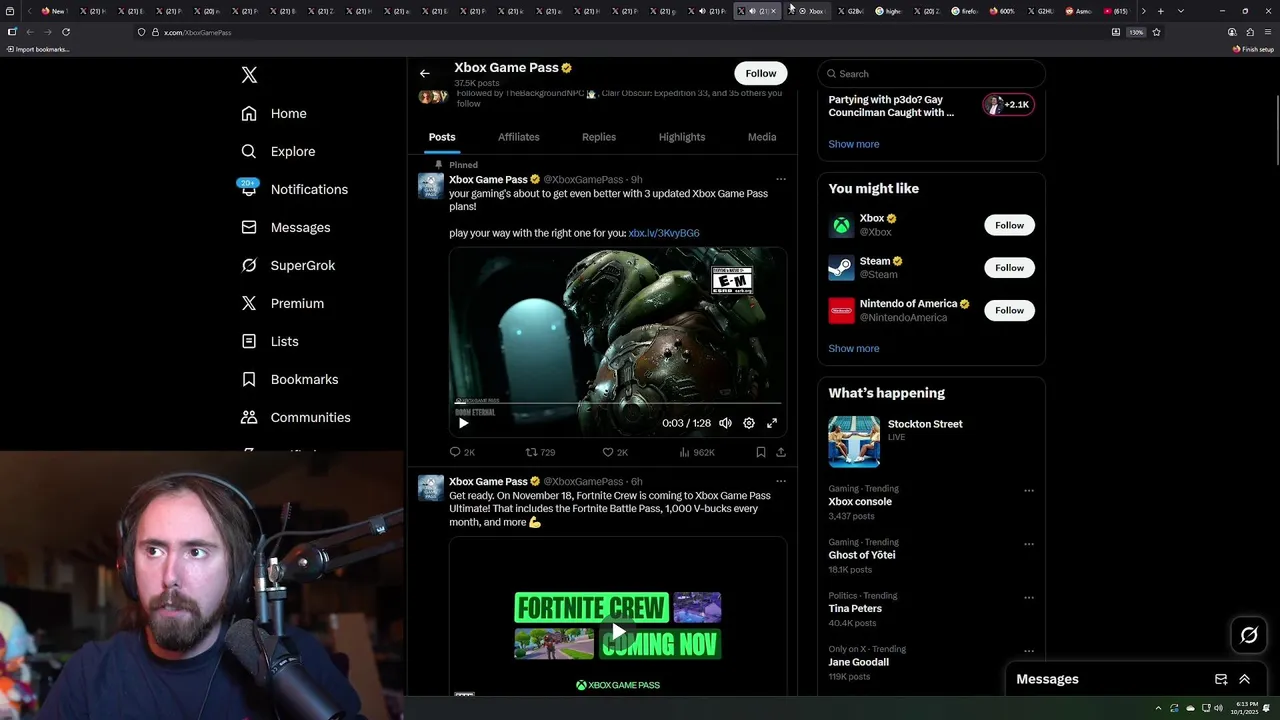Open SuperGrok in sidebar
Screen dimensions: 1280x720
point(288,266)
